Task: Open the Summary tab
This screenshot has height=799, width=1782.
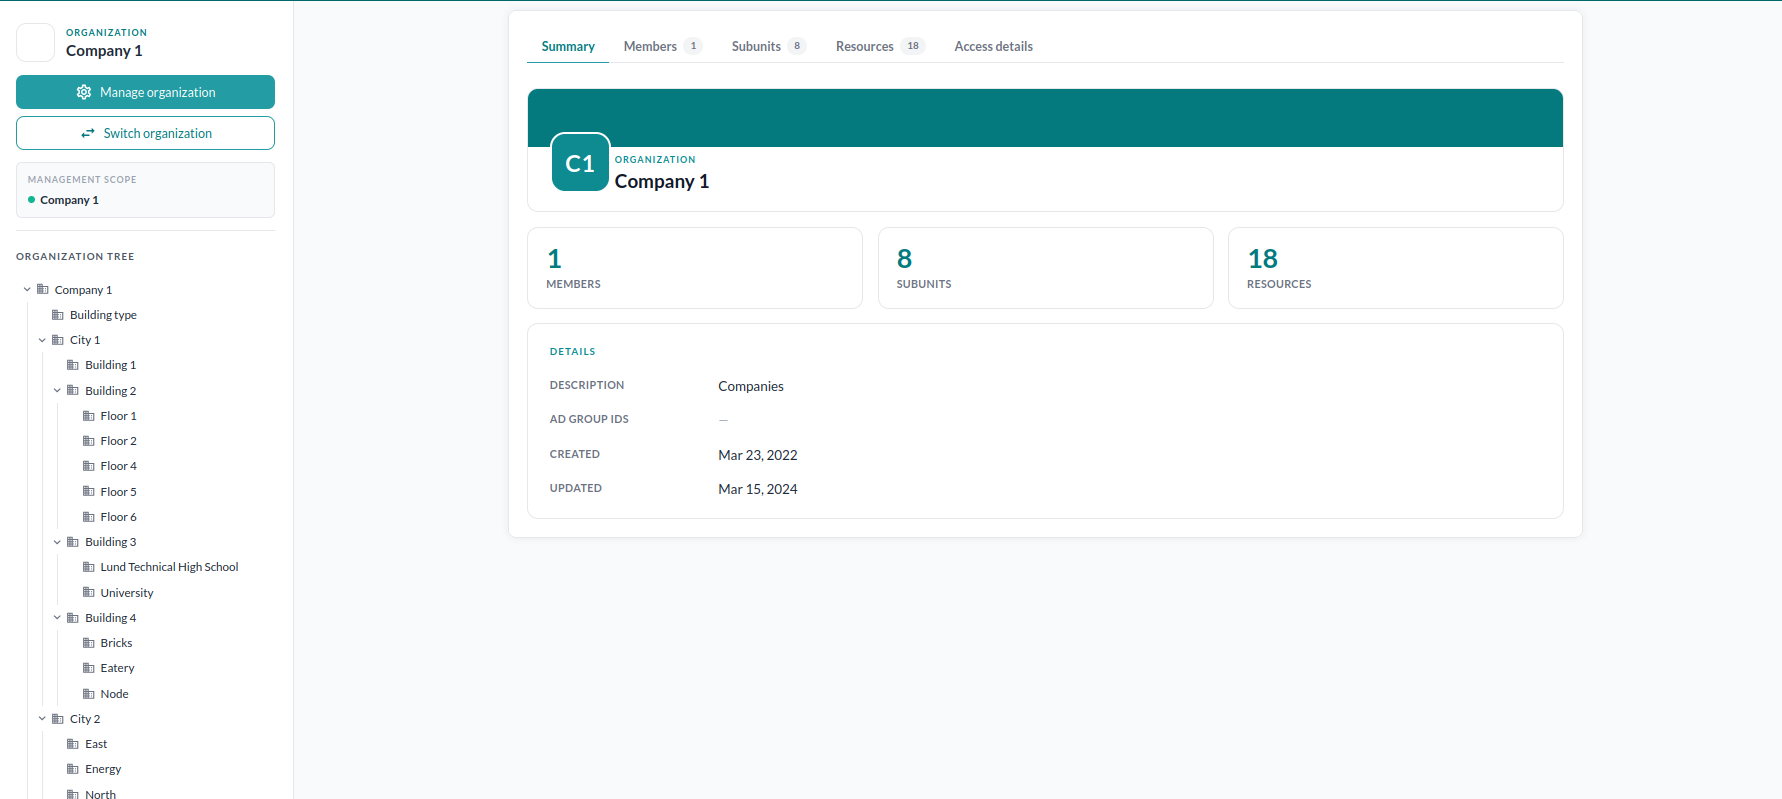Action: 568,46
